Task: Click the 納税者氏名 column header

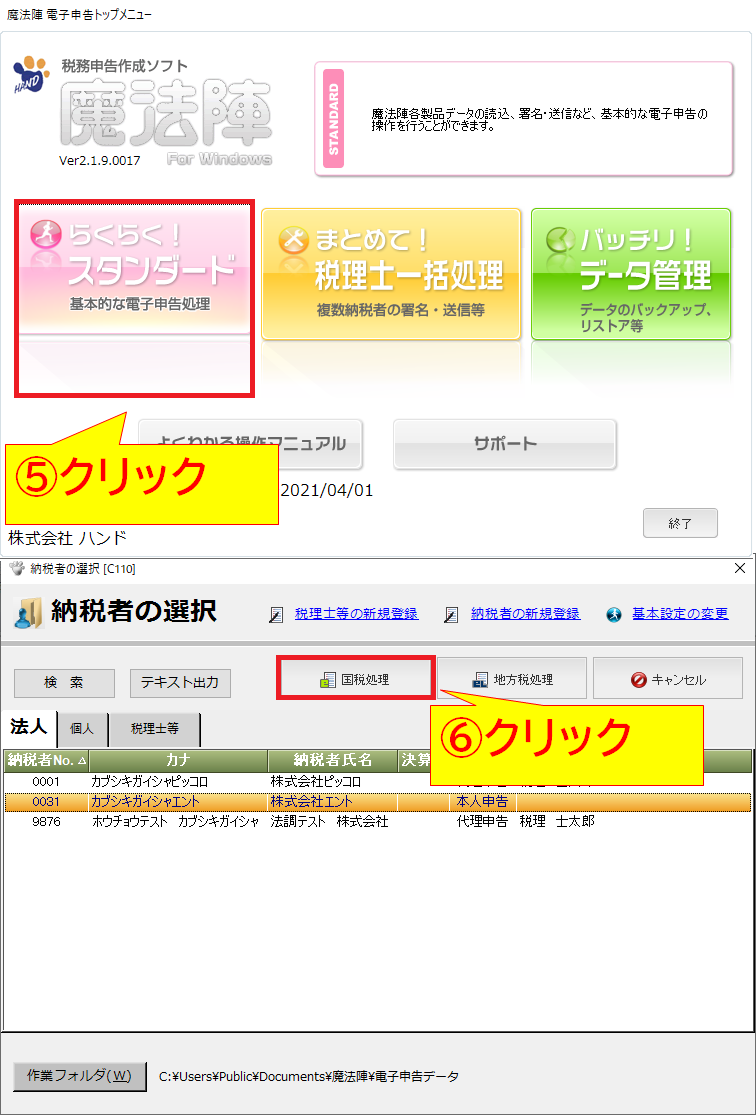Action: click(332, 760)
